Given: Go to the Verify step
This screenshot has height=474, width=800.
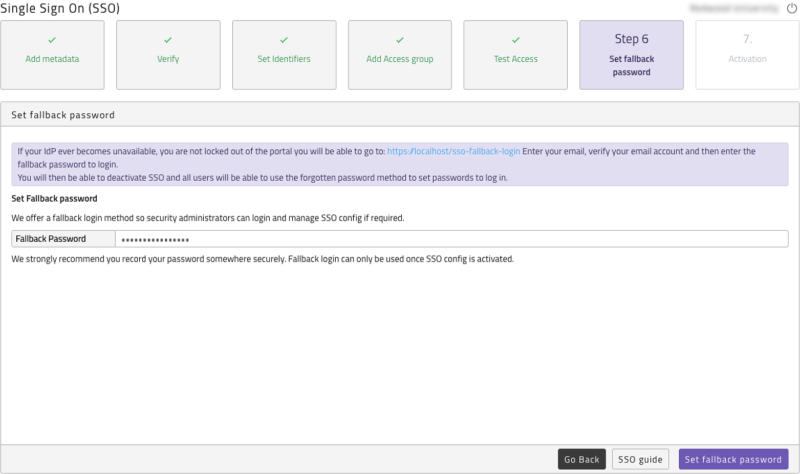Looking at the screenshot, I should coord(168,59).
